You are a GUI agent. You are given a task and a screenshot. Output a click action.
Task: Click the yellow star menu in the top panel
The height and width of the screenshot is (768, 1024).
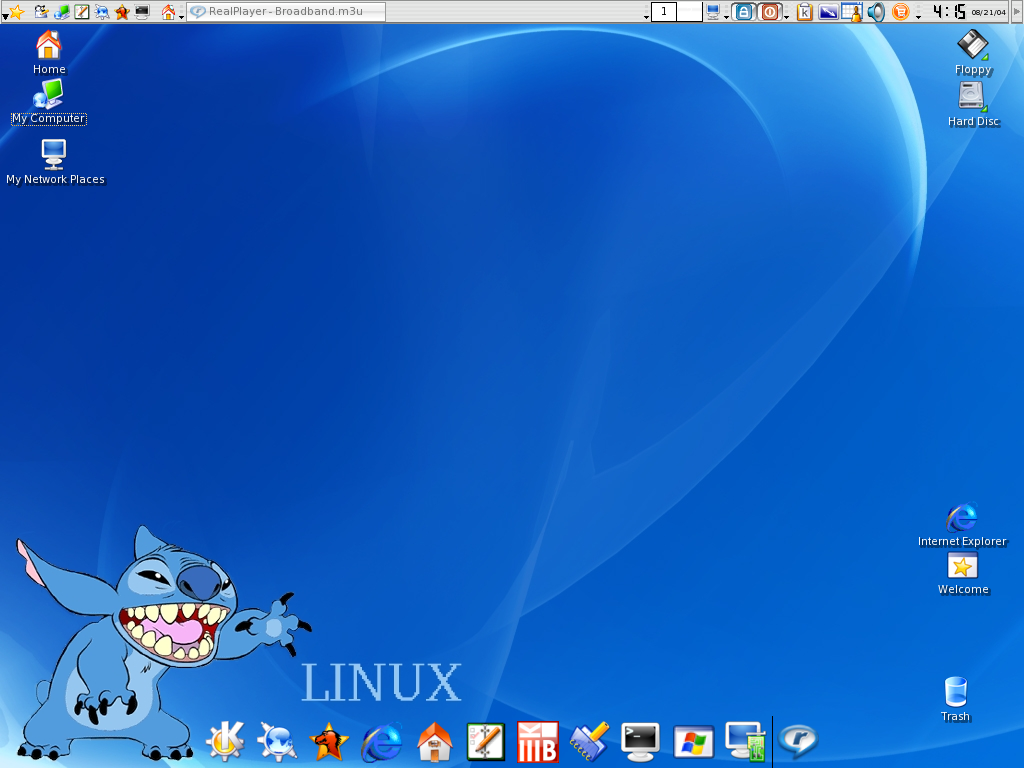(x=16, y=11)
